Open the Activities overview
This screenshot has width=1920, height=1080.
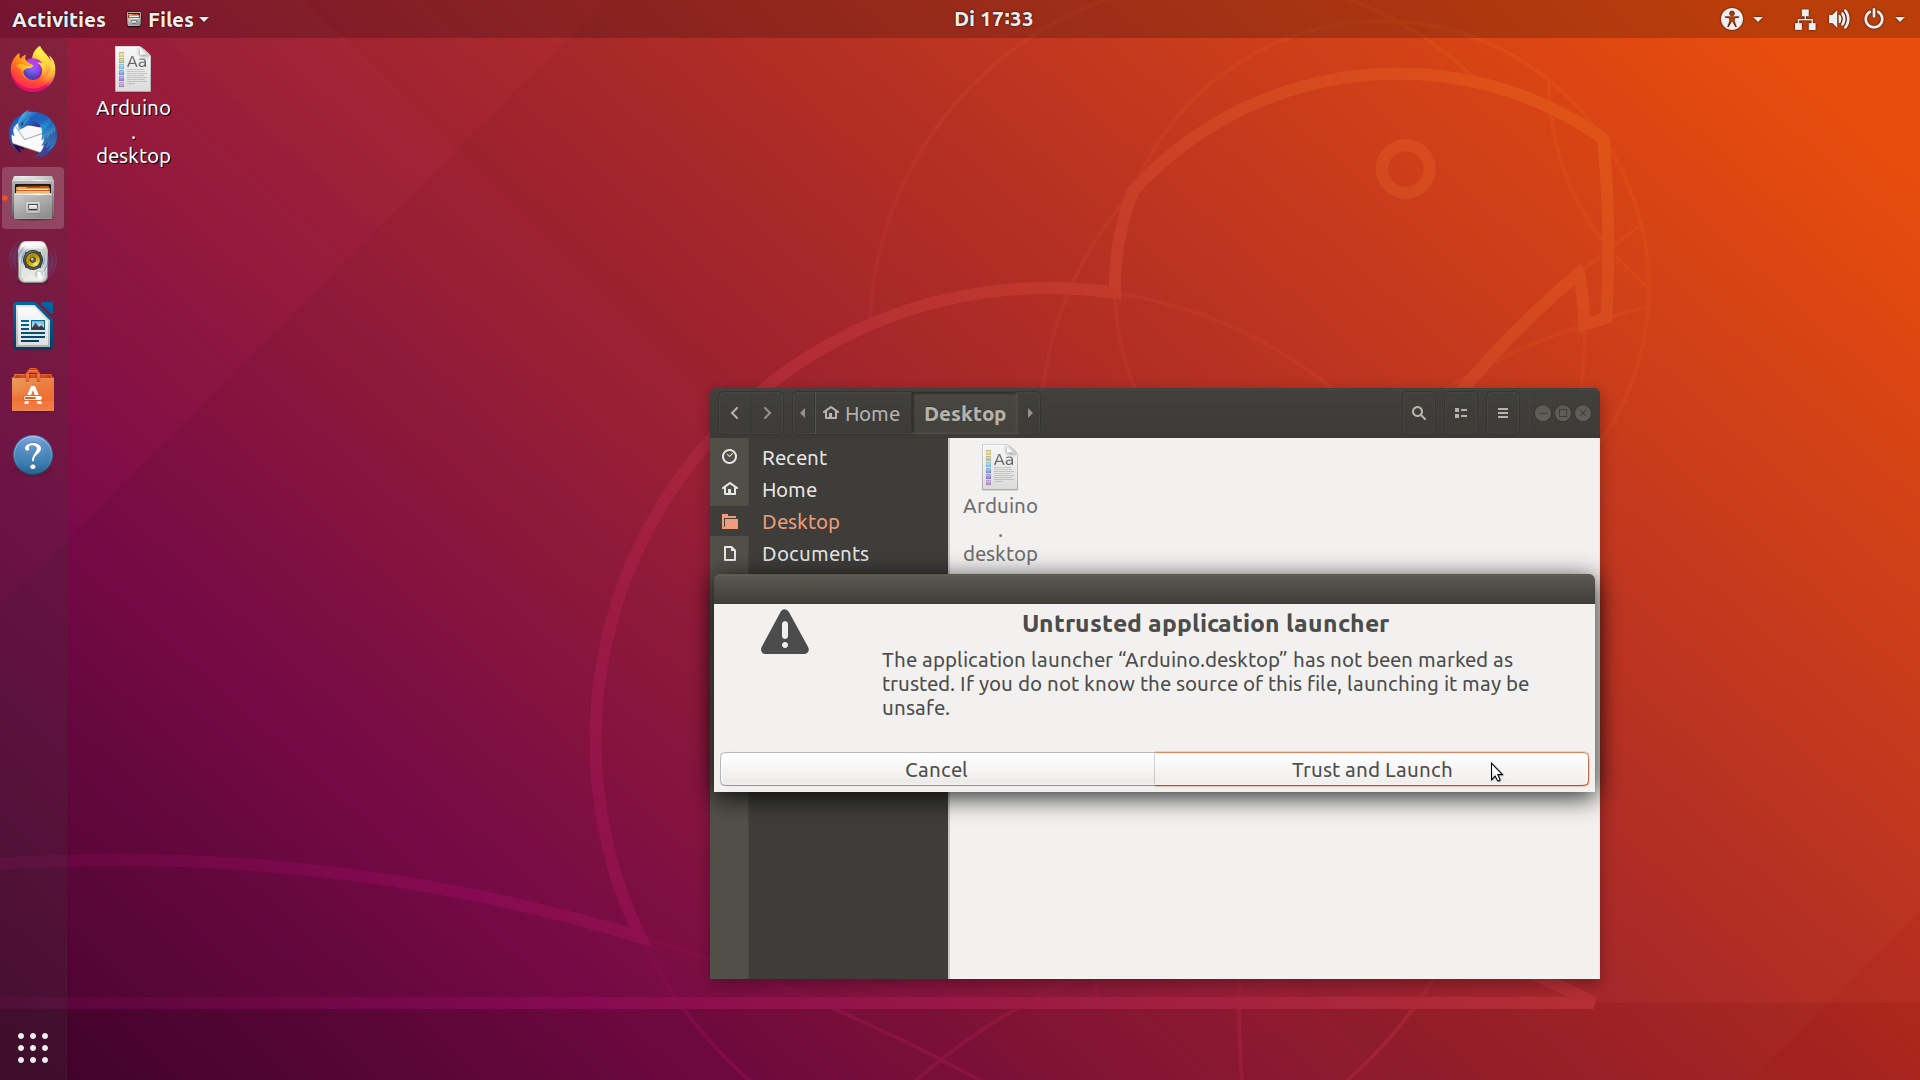[58, 19]
